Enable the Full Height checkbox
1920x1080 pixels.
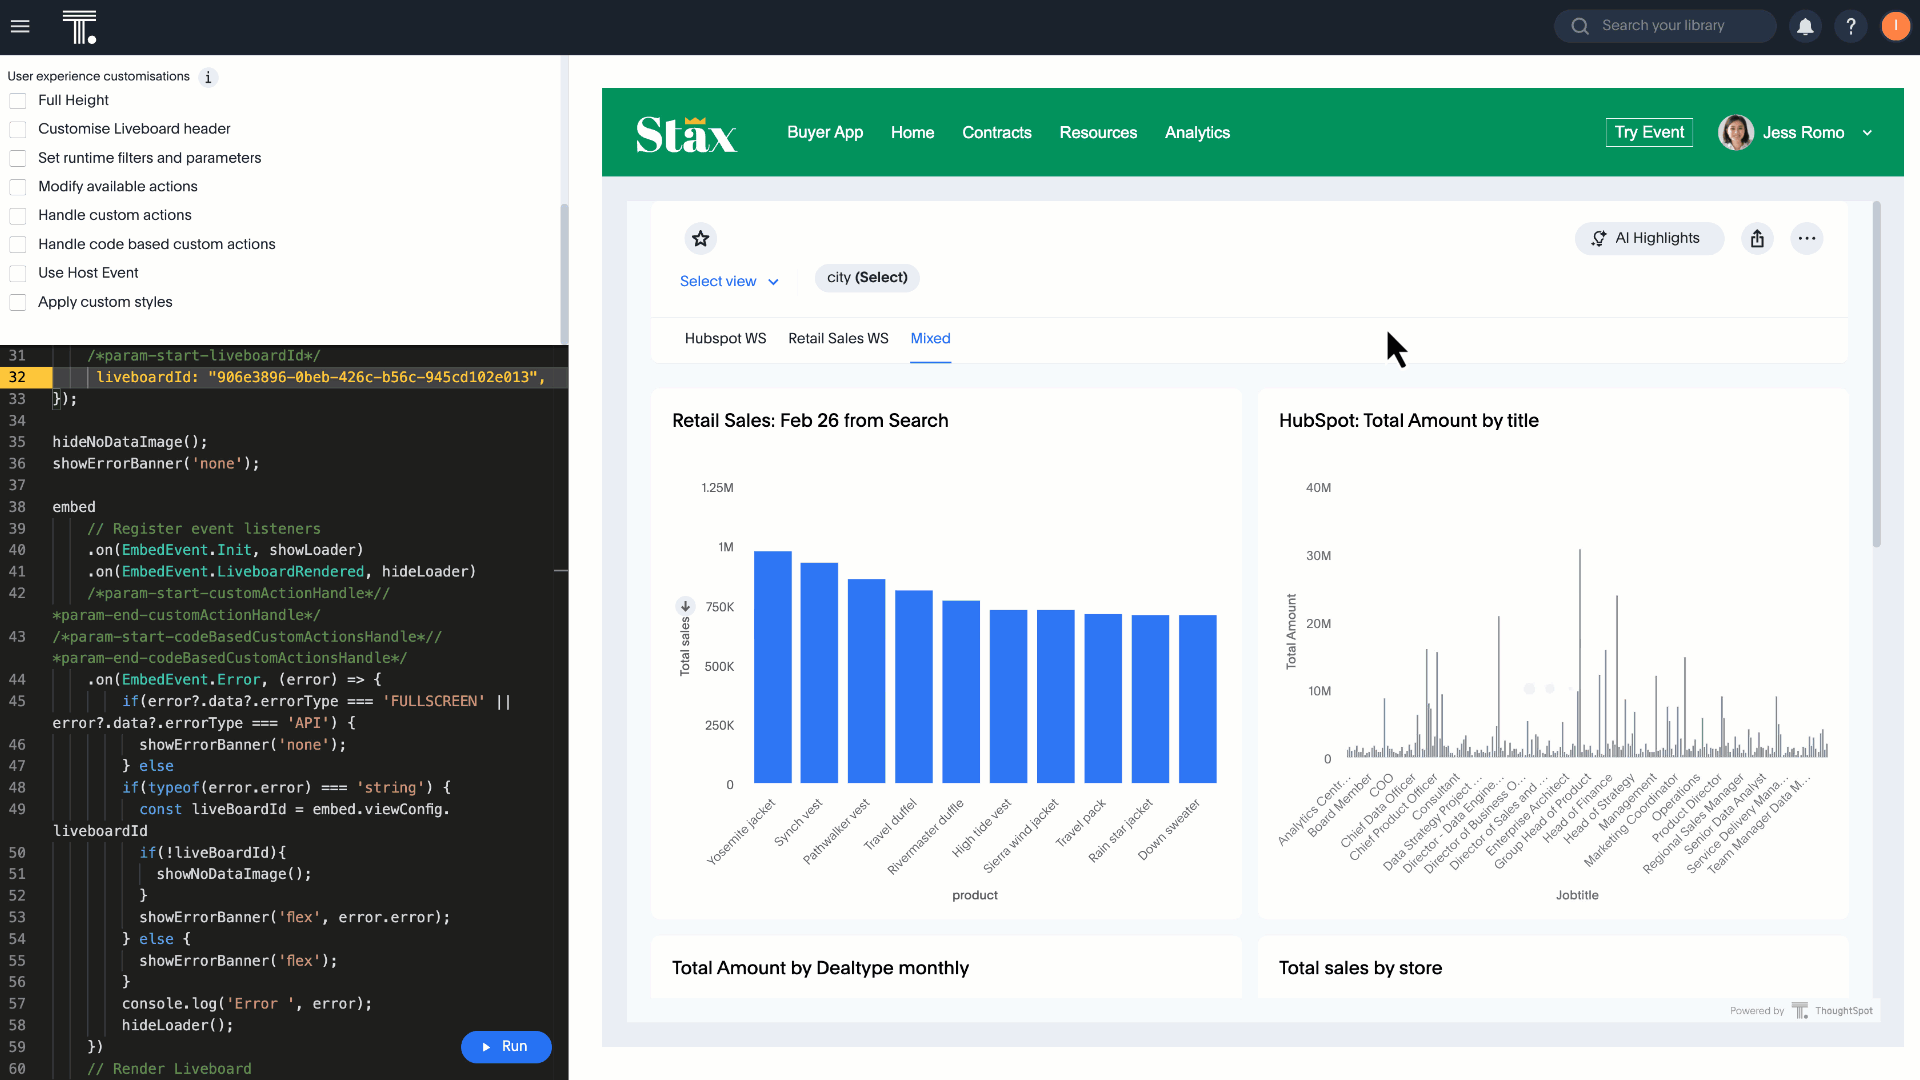(17, 100)
